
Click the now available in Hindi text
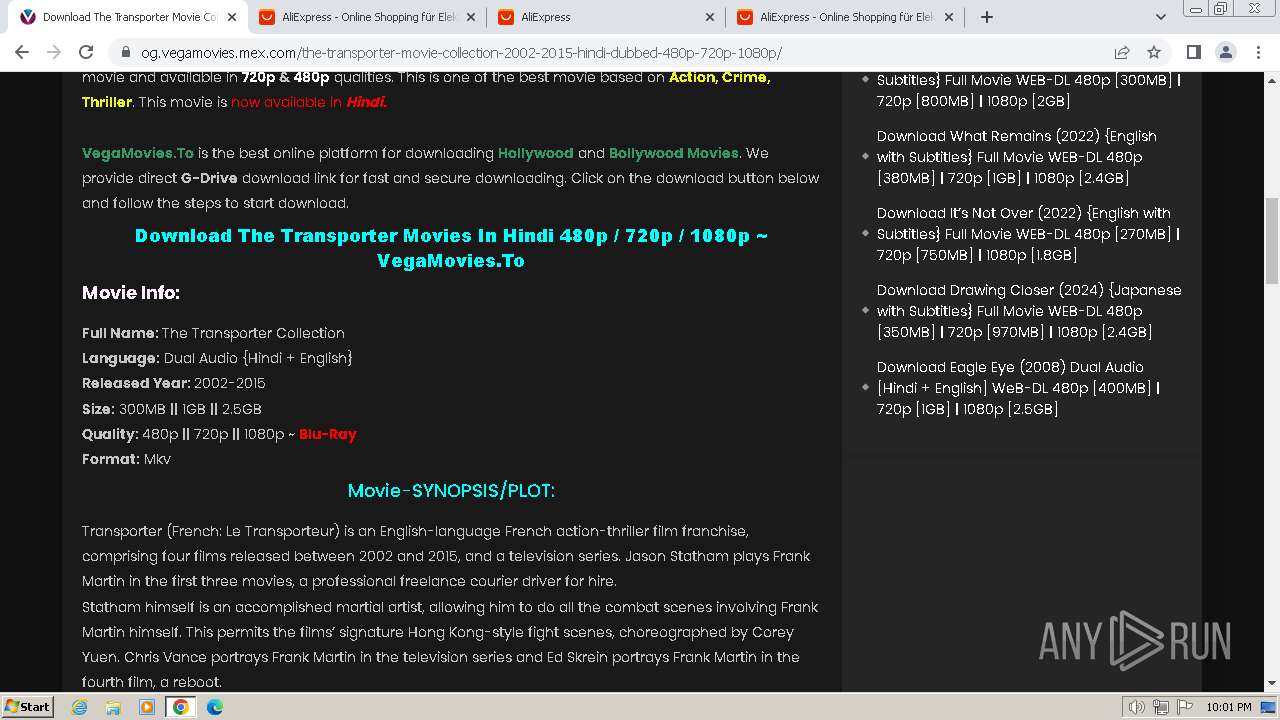pos(309,102)
